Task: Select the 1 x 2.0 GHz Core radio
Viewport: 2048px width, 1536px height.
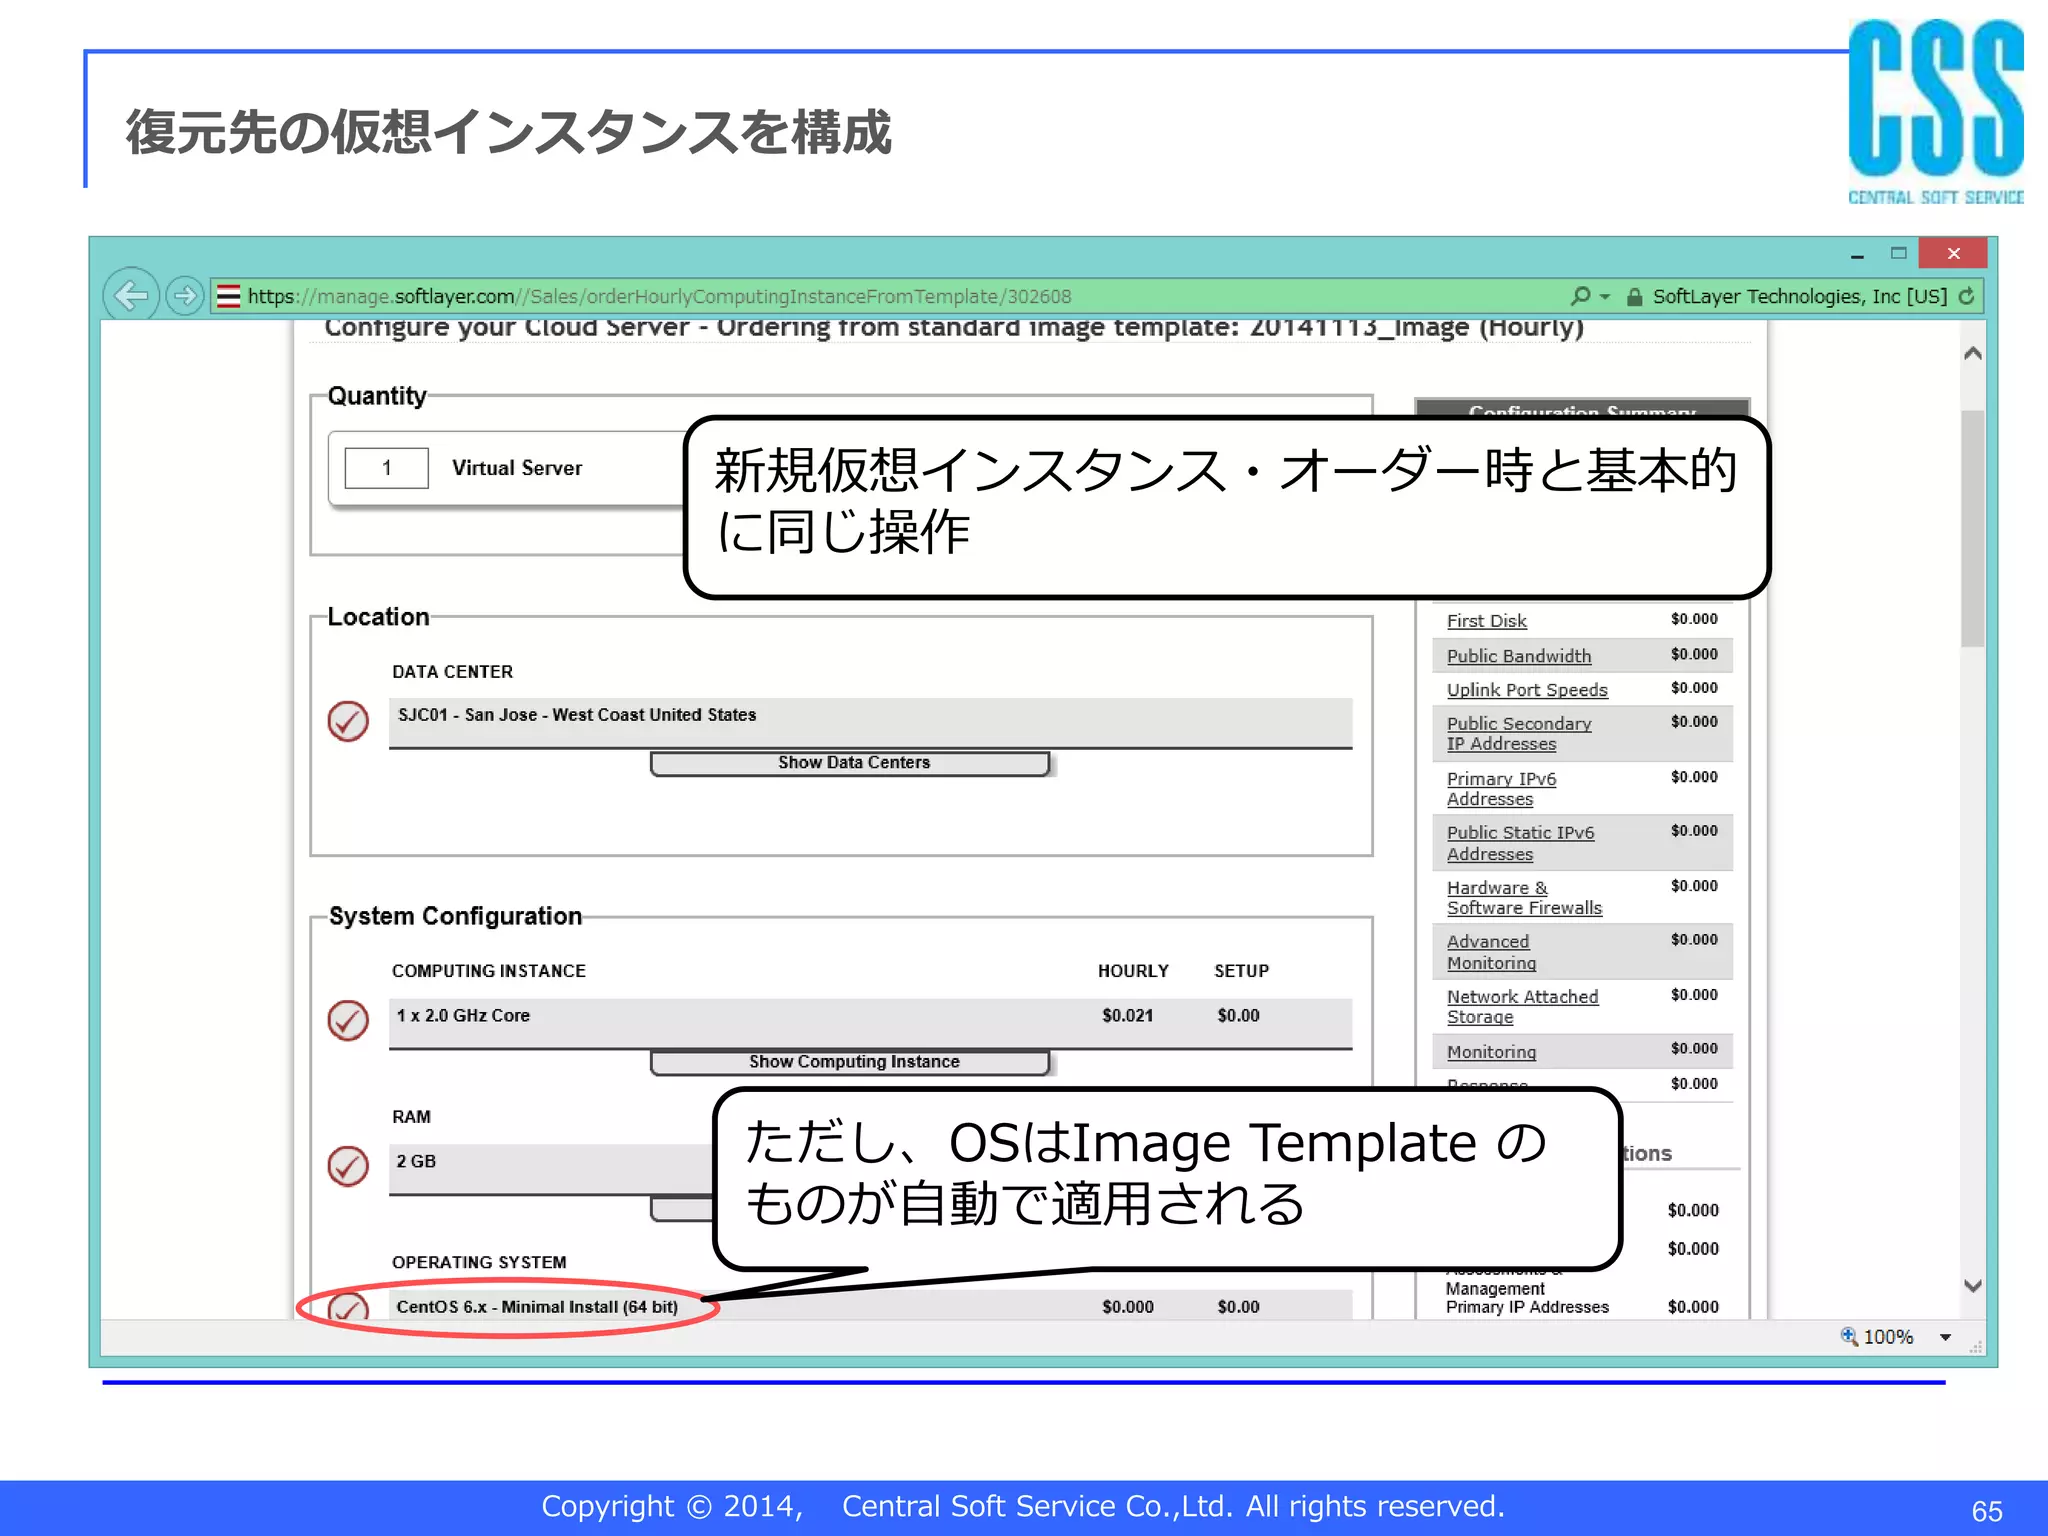Action: tap(348, 1020)
